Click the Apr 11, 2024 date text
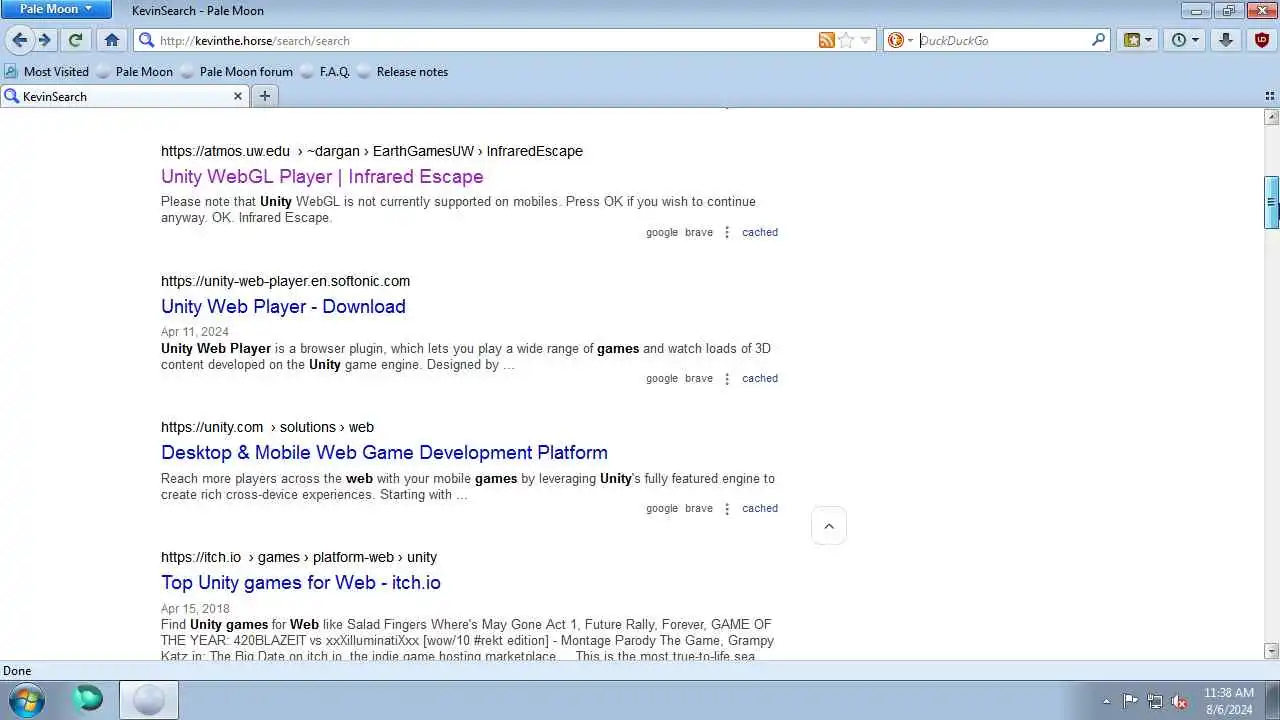The height and width of the screenshot is (720, 1280). tap(195, 332)
